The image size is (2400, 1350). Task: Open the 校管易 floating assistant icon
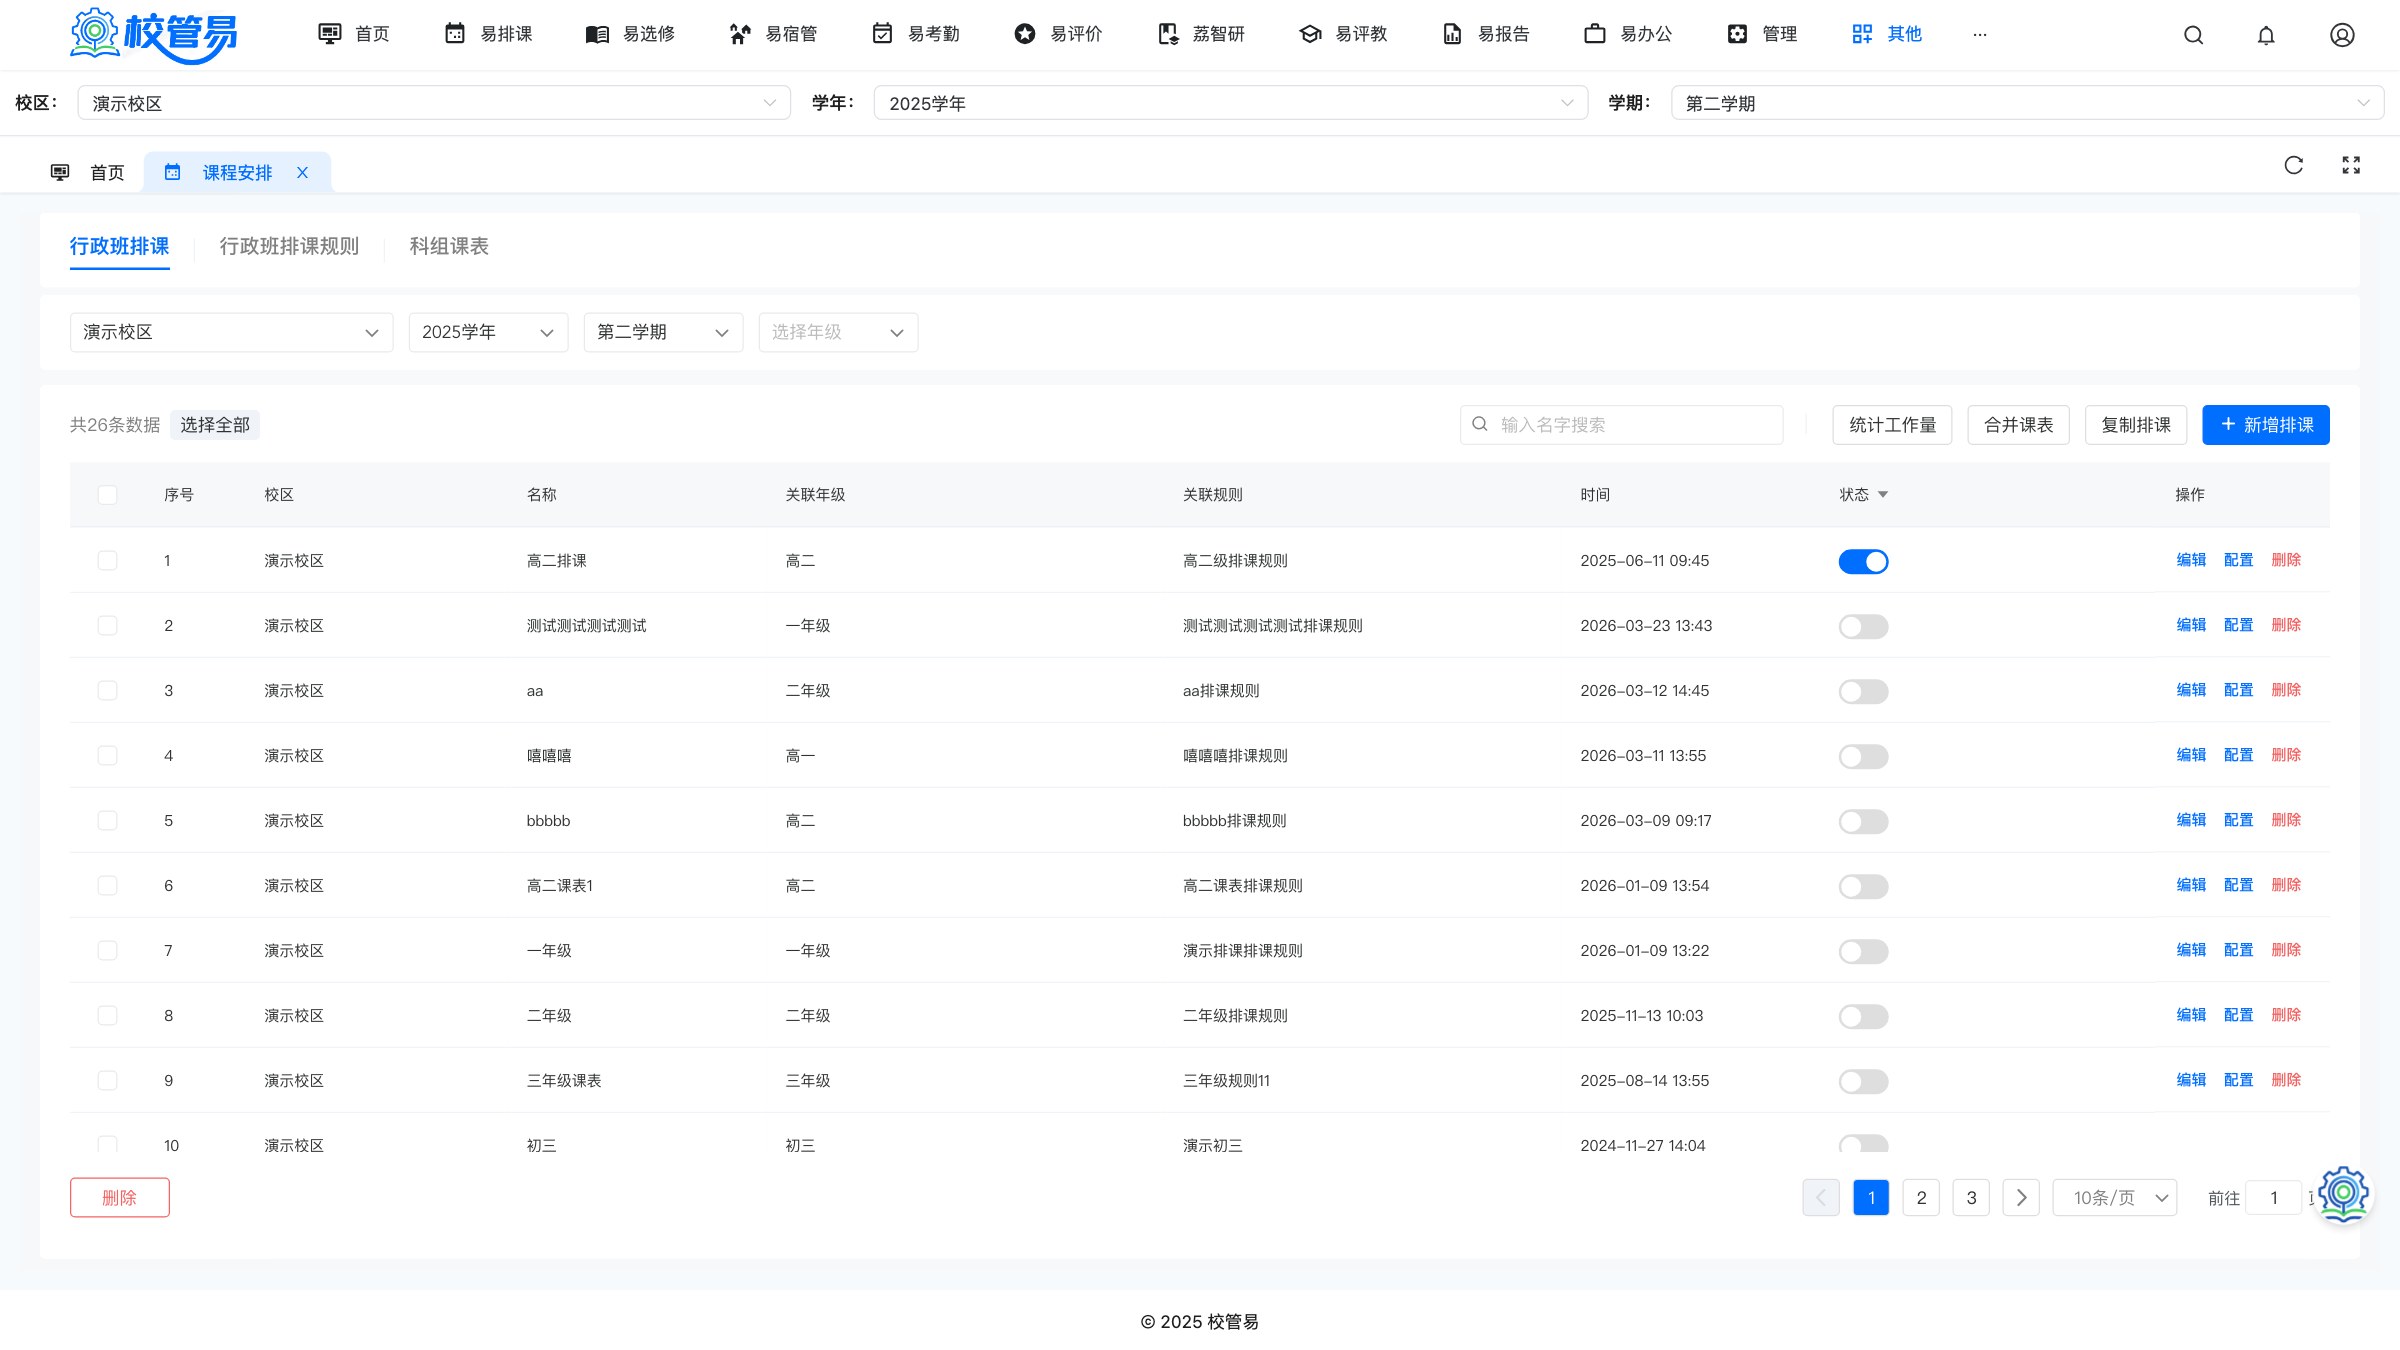pyautogui.click(x=2344, y=1193)
